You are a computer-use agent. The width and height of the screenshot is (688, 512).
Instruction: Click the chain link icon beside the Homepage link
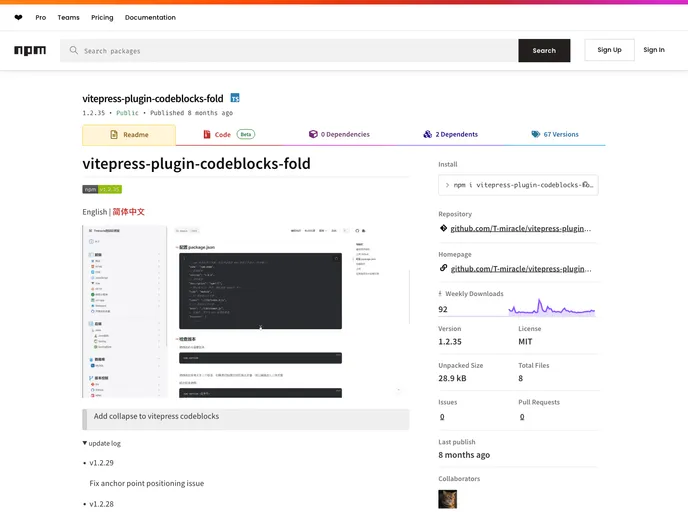click(x=444, y=268)
